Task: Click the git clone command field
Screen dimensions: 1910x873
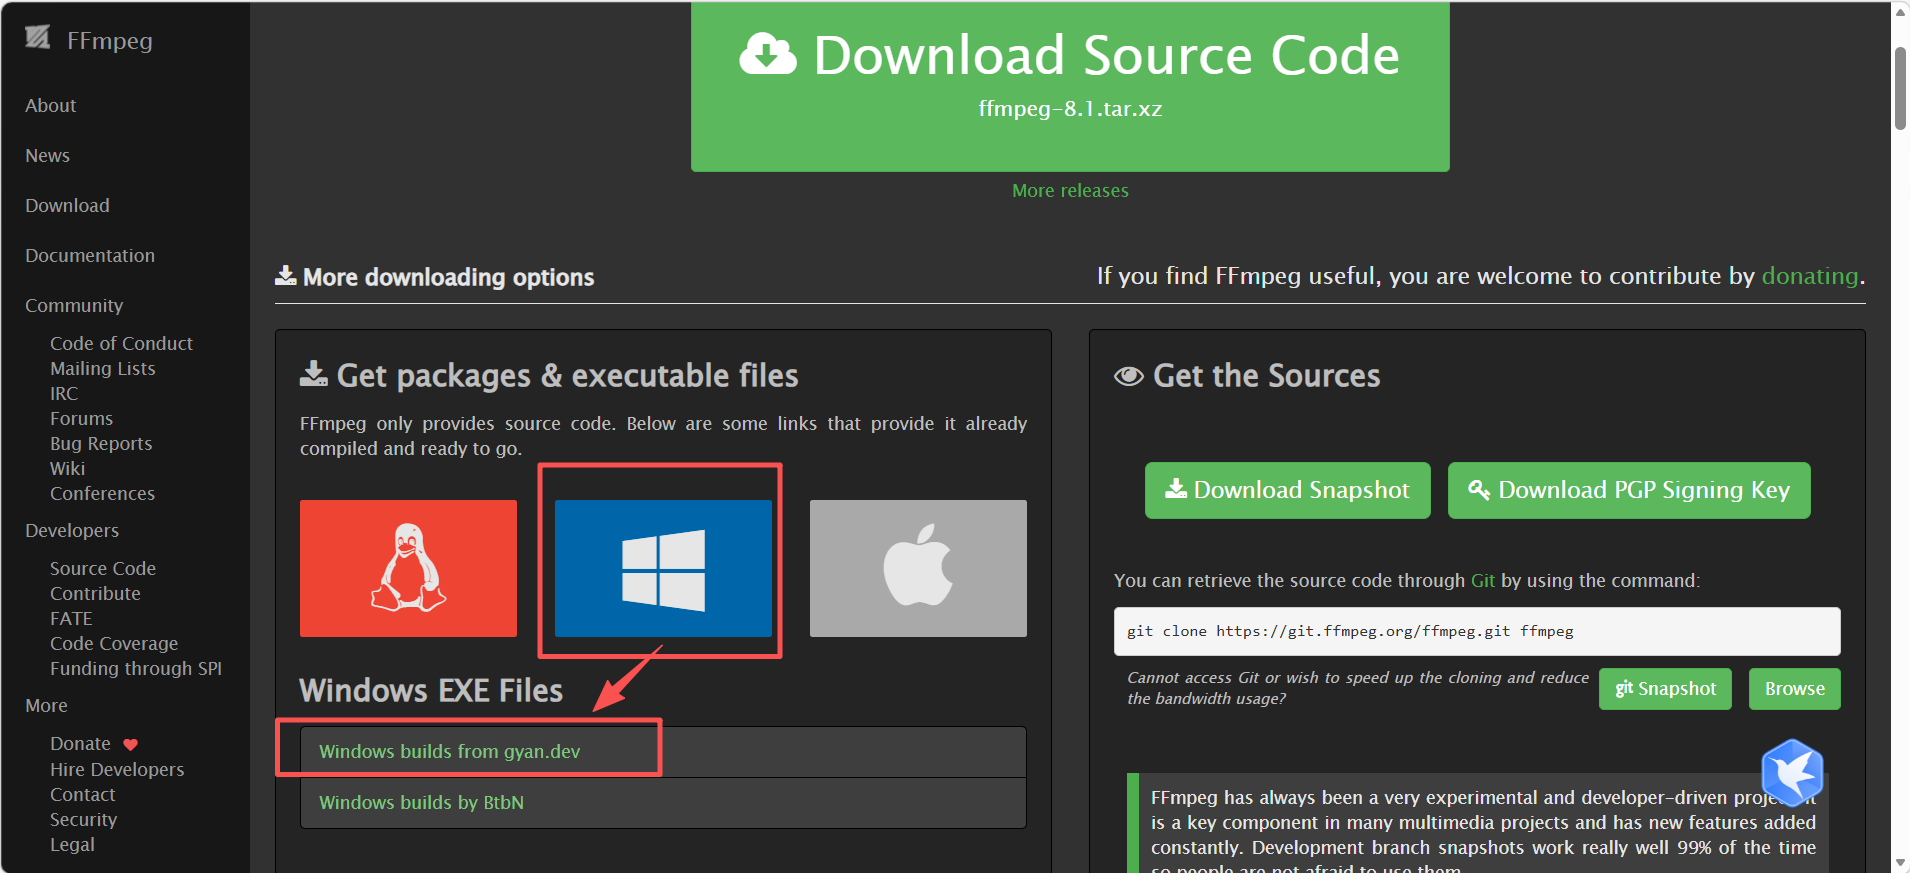Action: (x=1477, y=631)
